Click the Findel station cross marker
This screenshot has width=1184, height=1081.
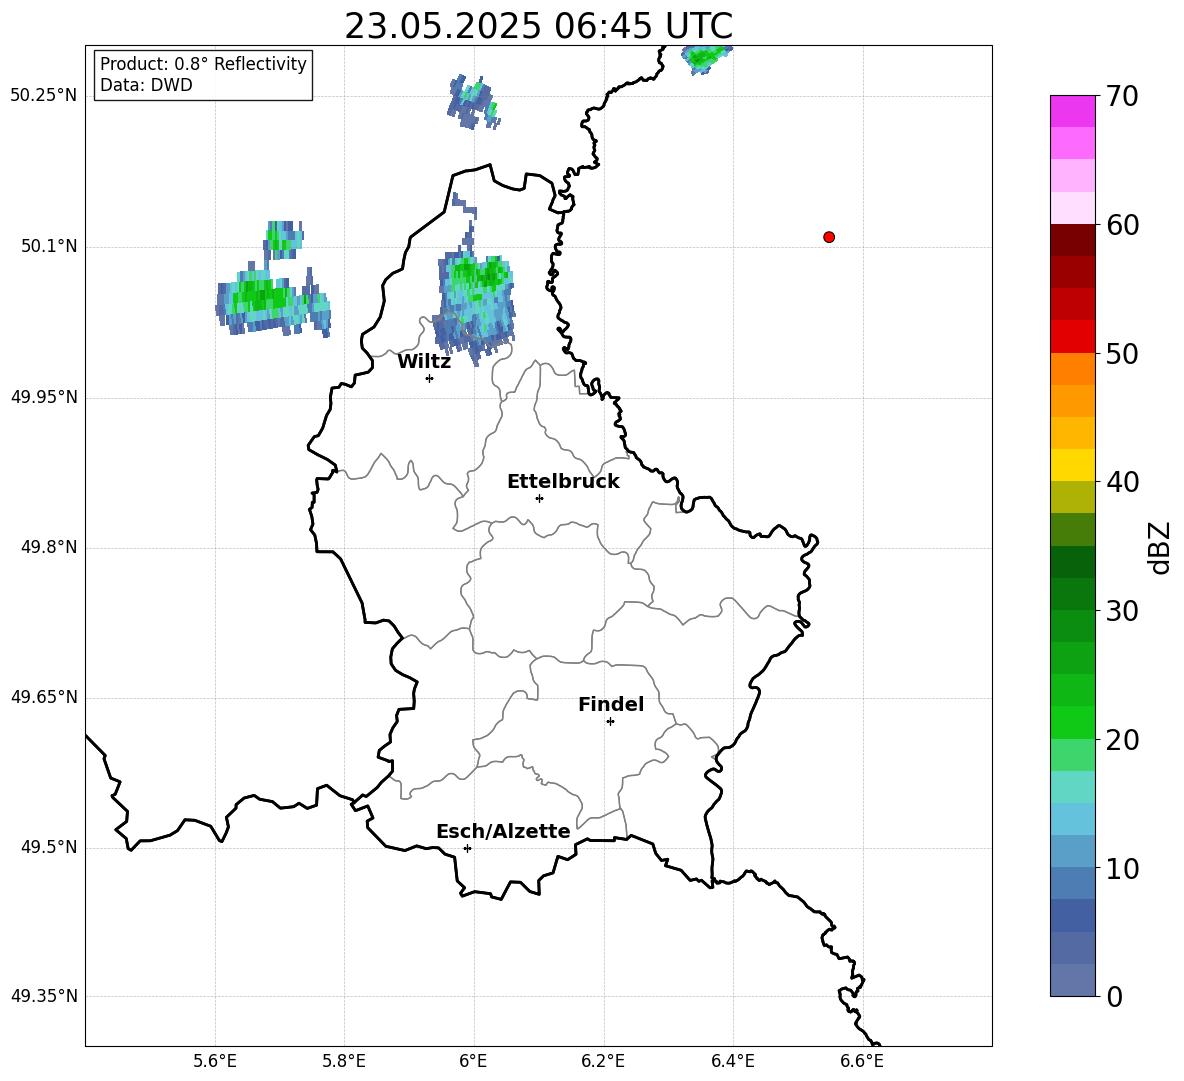pyautogui.click(x=610, y=722)
